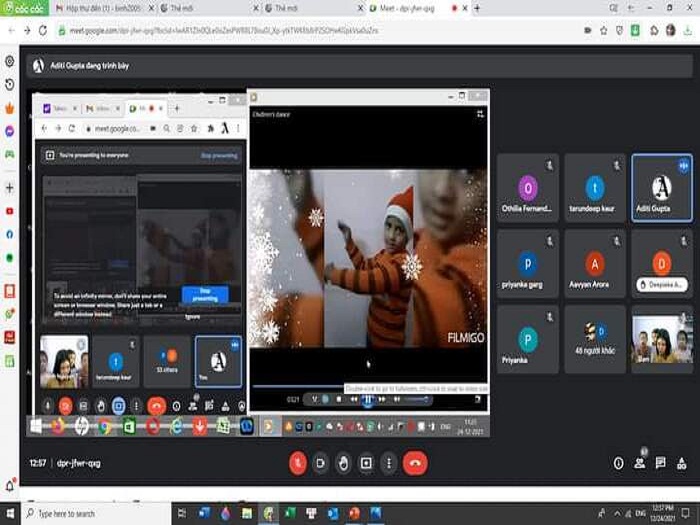Open the green extension icon in address bar
Viewport: 700px width, 525px height.
pos(635,30)
